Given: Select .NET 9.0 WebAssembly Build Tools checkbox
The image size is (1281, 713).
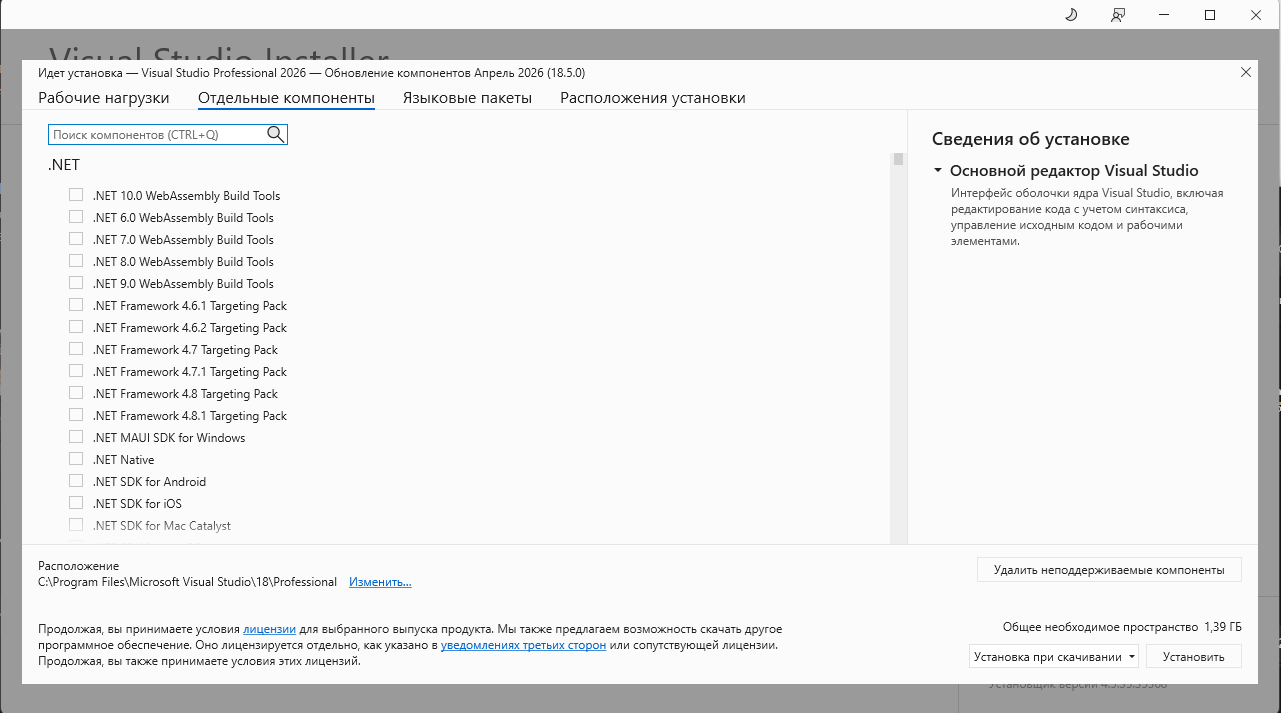Looking at the screenshot, I should coord(76,283).
